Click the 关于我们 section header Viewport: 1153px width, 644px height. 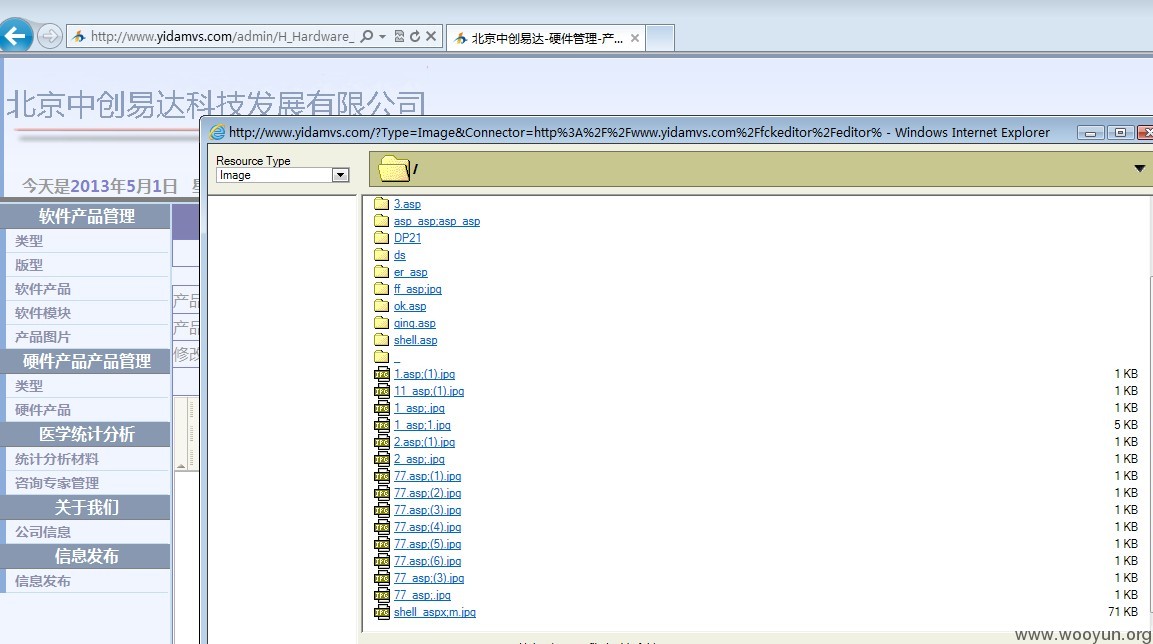point(86,507)
